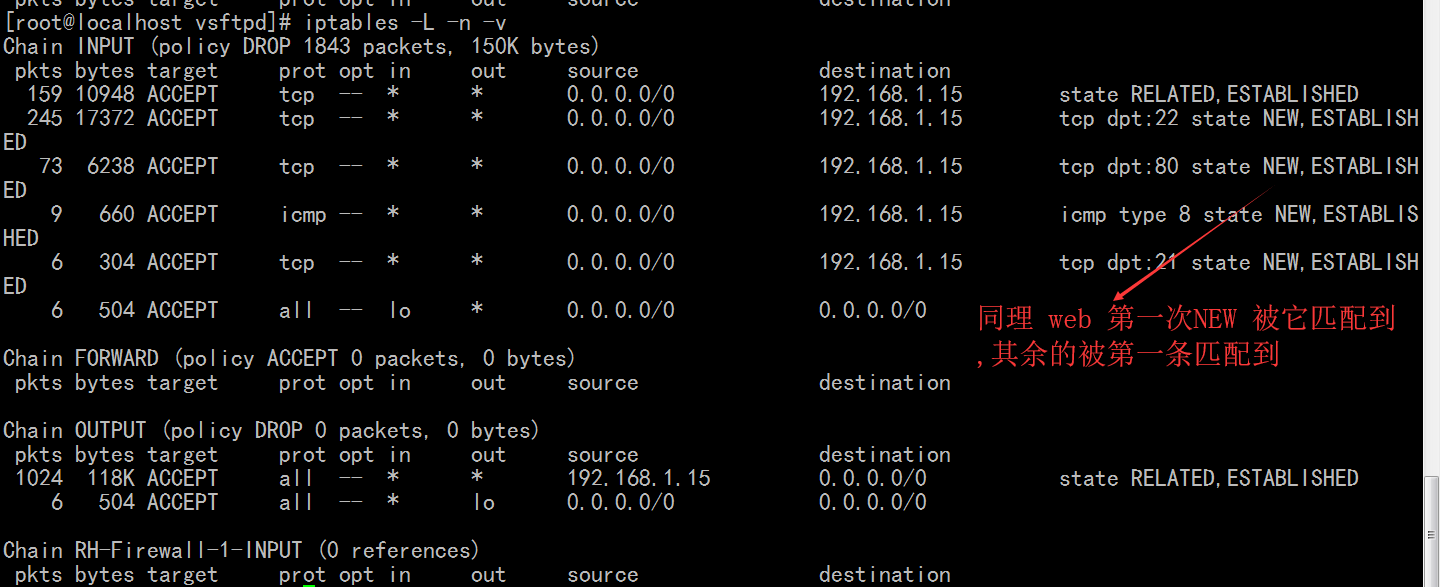This screenshot has height=587, width=1440.
Task: Select 'tcp dpt:80' rule match text
Action: tap(1119, 166)
